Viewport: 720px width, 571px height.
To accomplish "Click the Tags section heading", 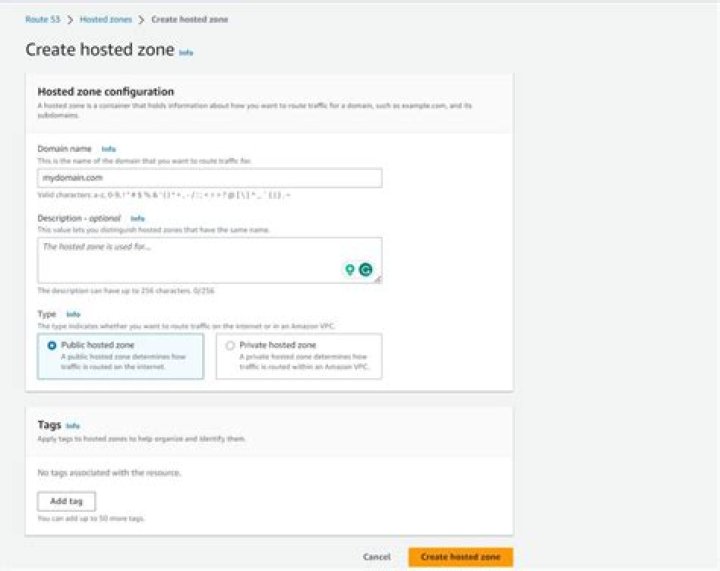I will 49,425.
